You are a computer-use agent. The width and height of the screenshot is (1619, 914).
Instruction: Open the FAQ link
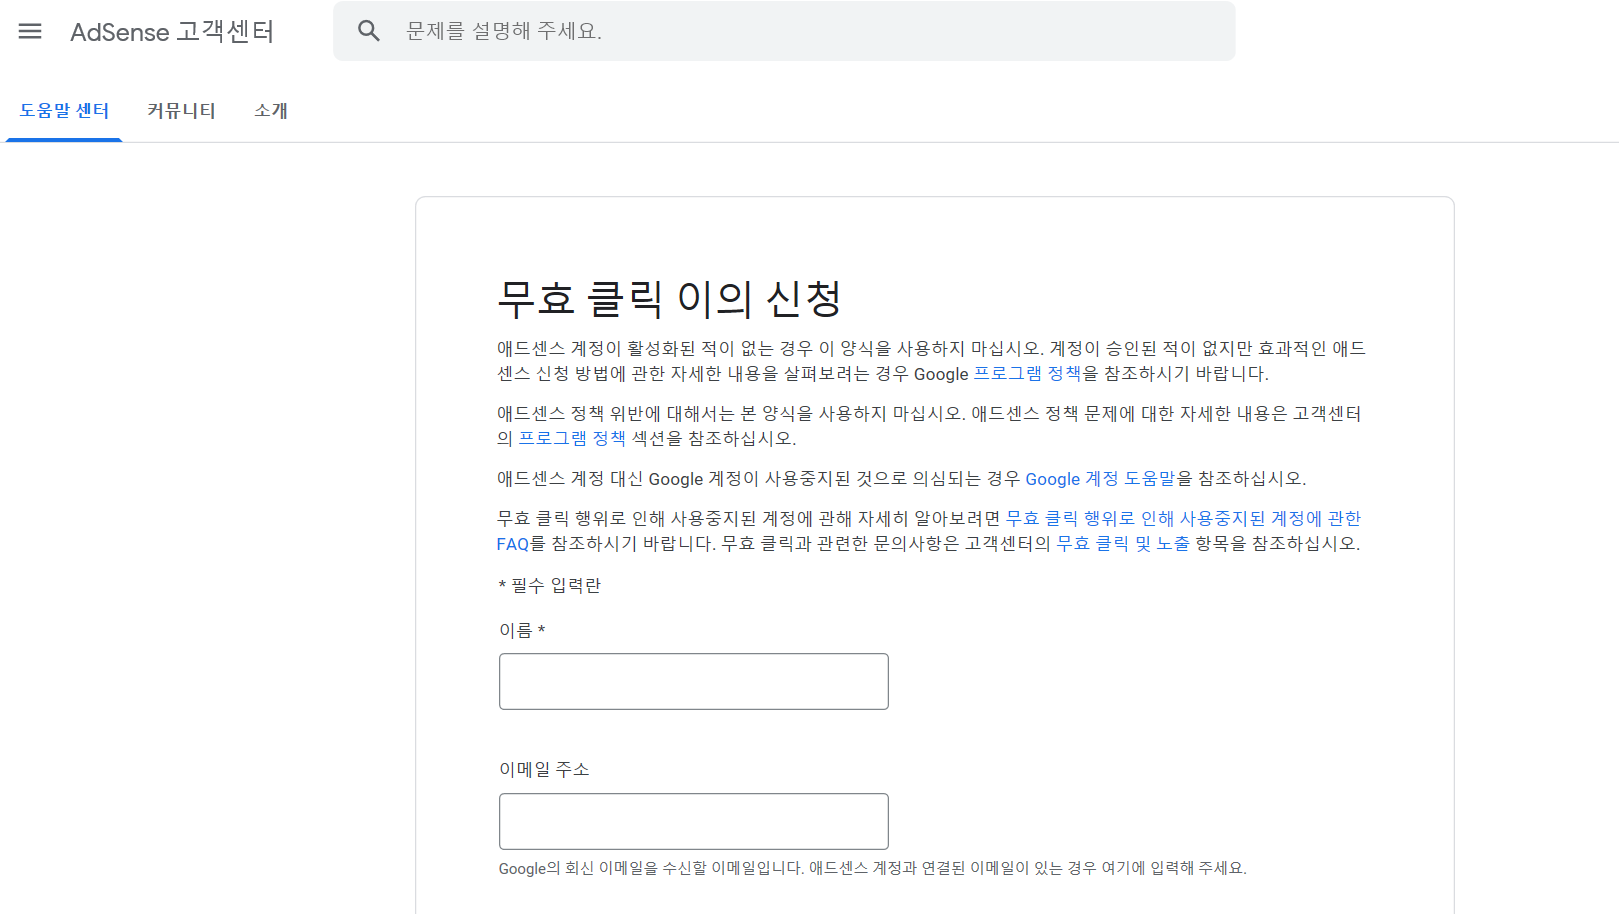(513, 544)
